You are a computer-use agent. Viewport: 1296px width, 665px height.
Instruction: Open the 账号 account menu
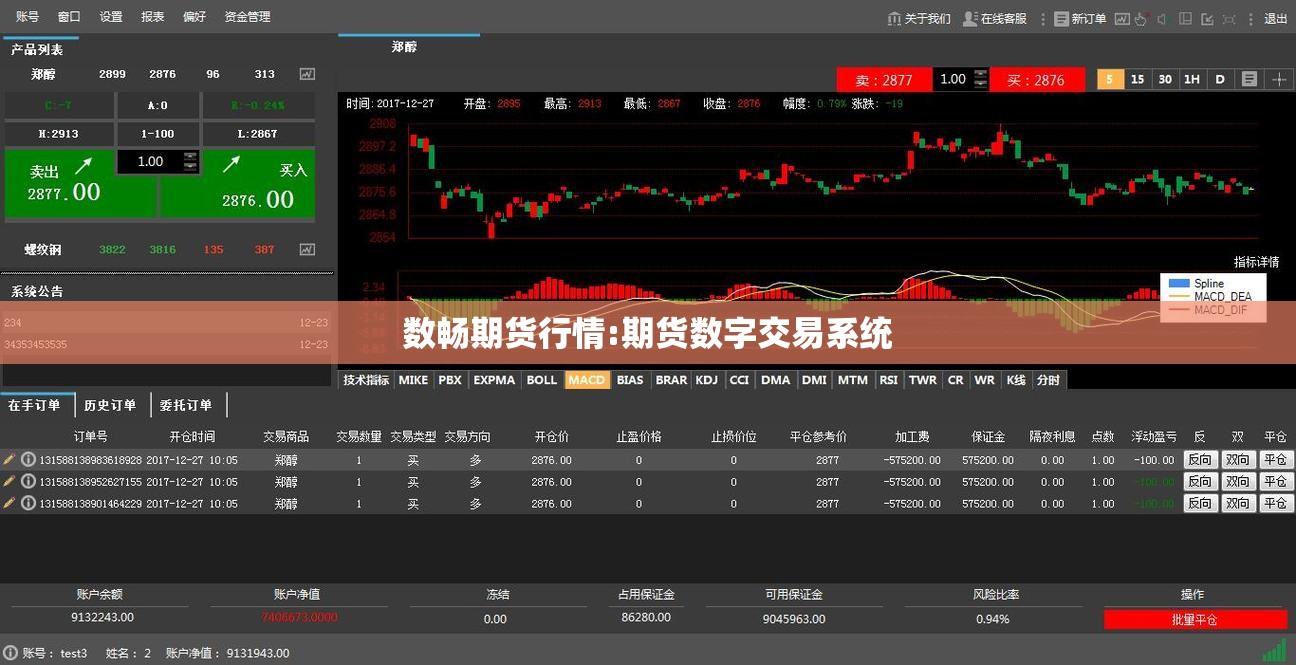(x=27, y=17)
